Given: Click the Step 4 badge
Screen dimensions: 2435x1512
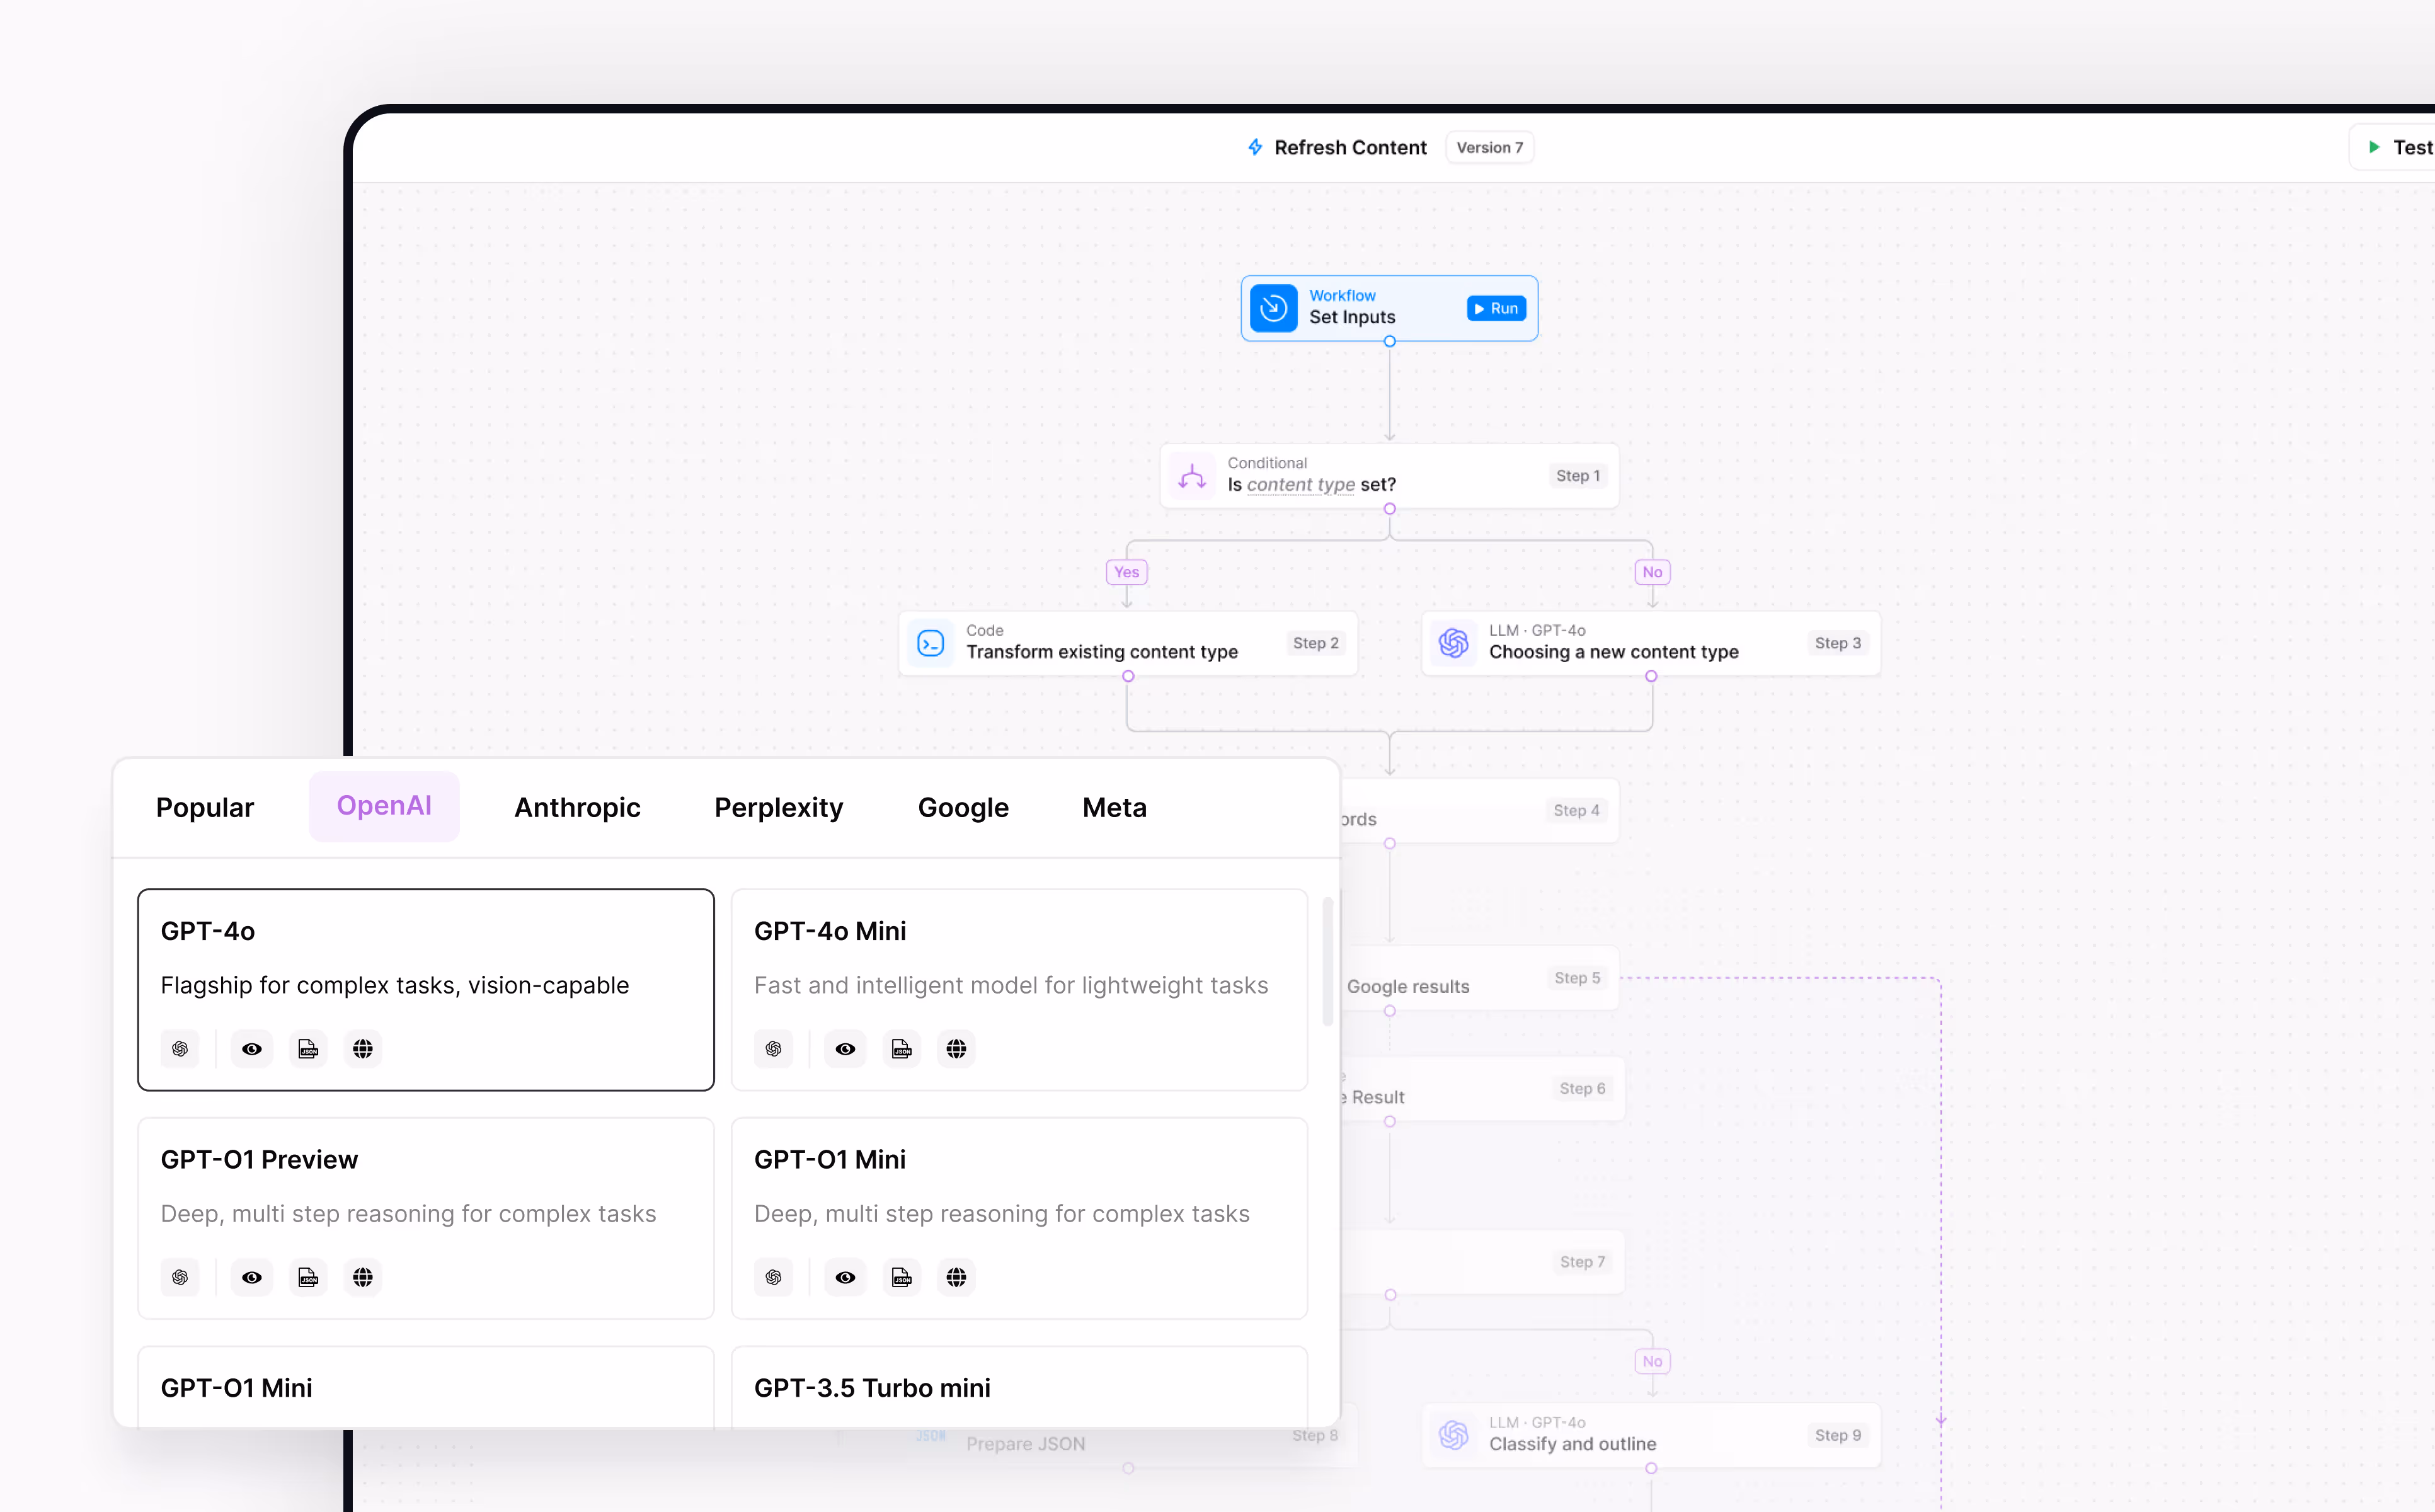Looking at the screenshot, I should pyautogui.click(x=1576, y=810).
